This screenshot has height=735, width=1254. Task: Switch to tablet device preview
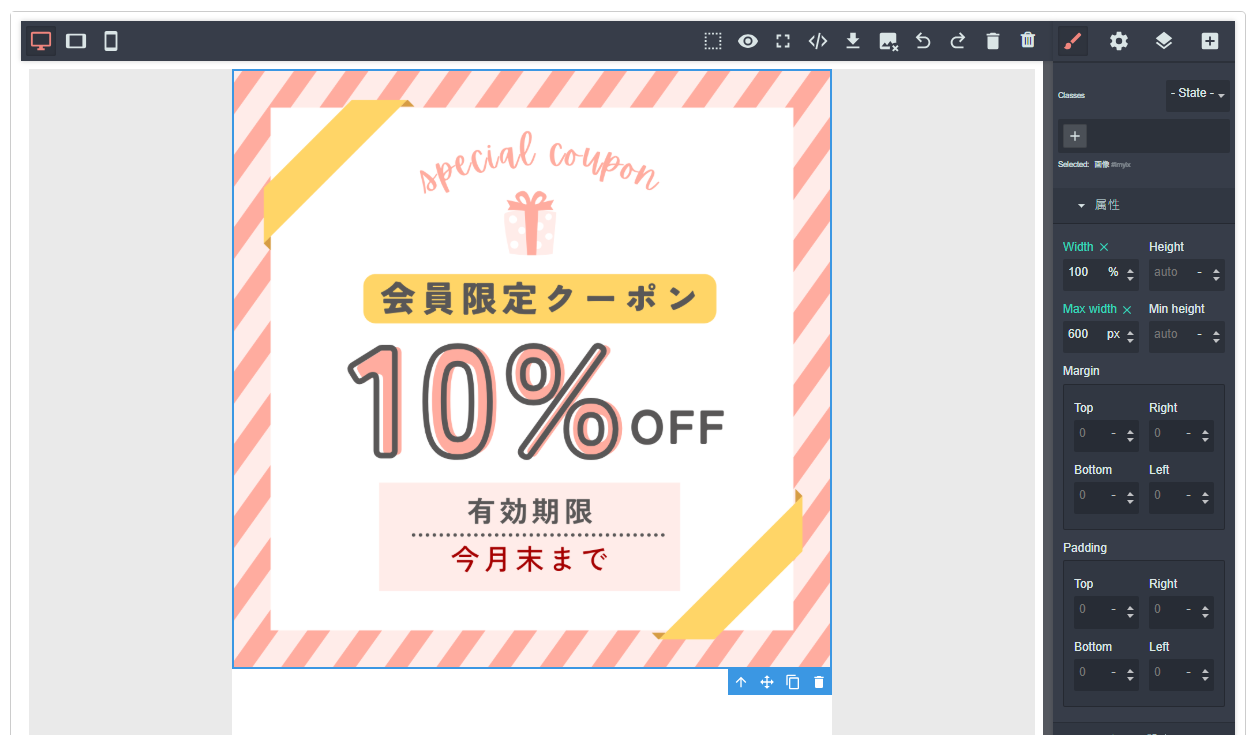[76, 41]
